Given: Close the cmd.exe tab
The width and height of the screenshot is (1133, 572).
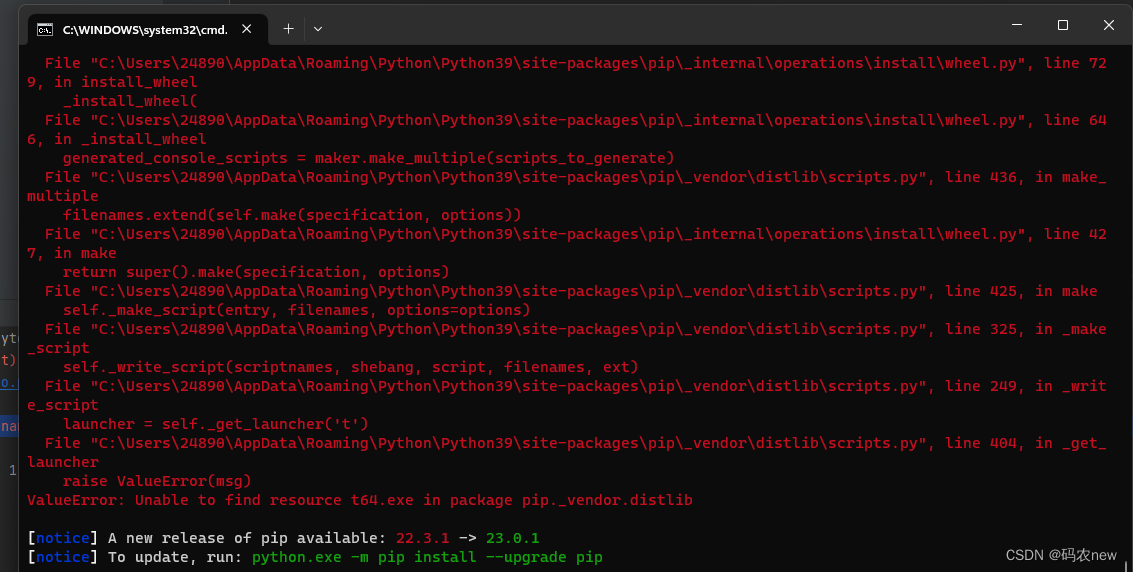Looking at the screenshot, I should tap(246, 29).
